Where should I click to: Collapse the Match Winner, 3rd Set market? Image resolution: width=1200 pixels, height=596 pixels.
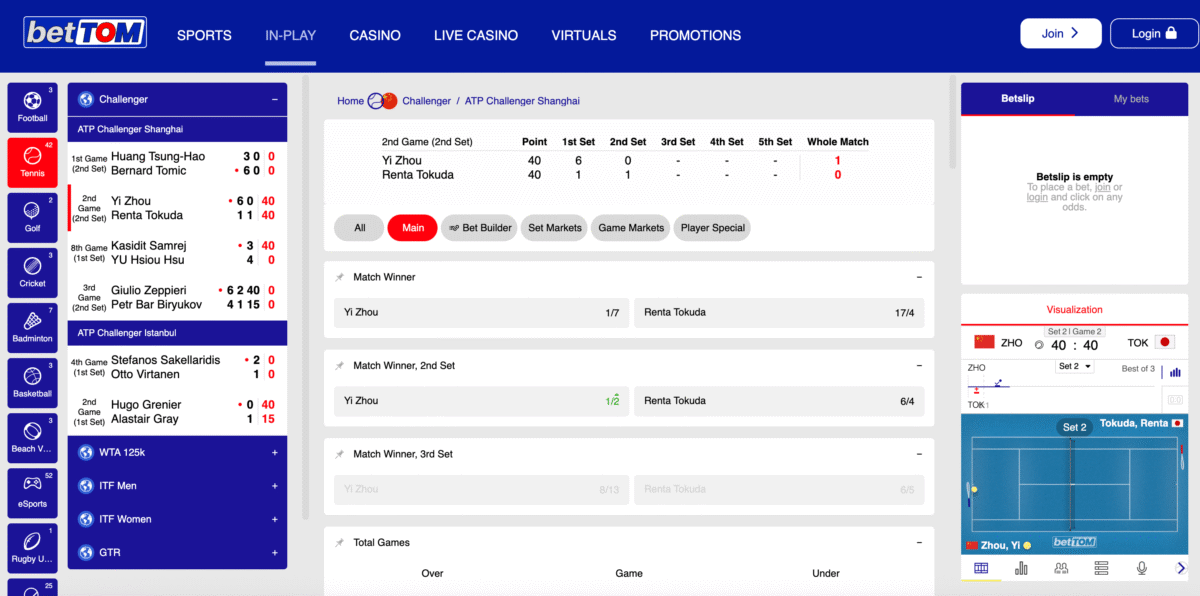click(x=919, y=454)
